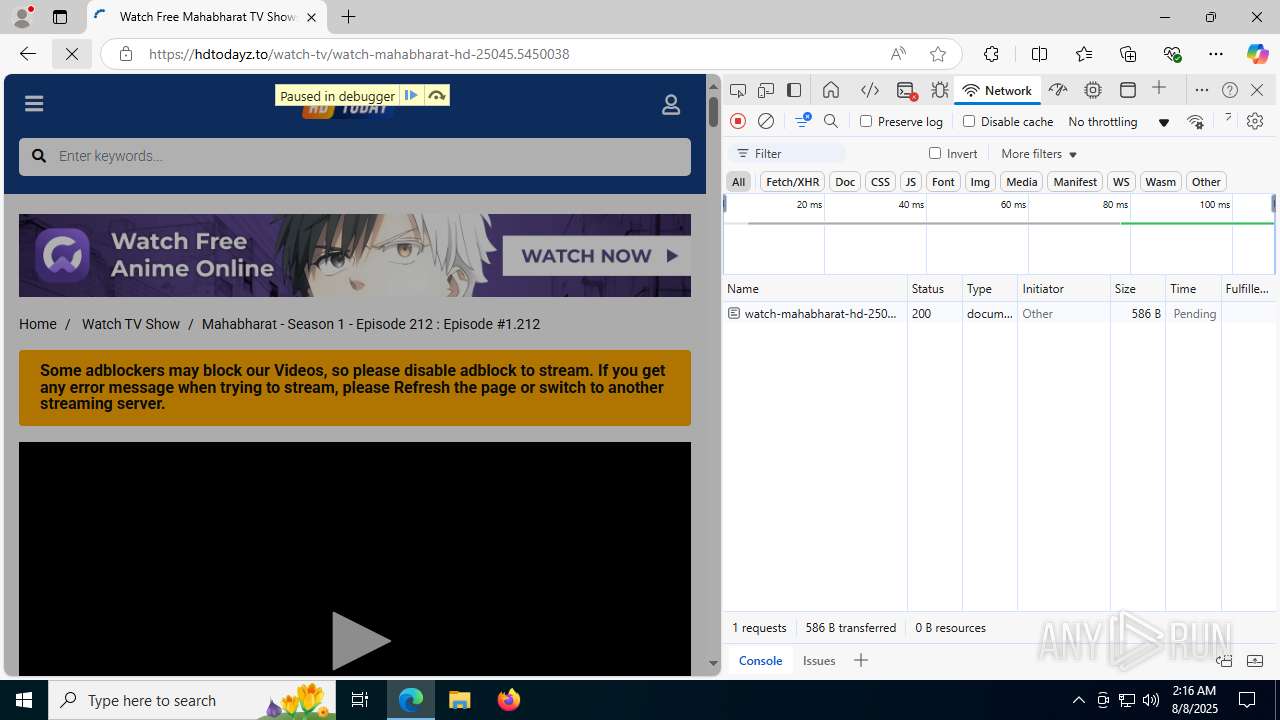1280x720 pixels.
Task: Open Network settings gear icon
Action: (x=1255, y=121)
